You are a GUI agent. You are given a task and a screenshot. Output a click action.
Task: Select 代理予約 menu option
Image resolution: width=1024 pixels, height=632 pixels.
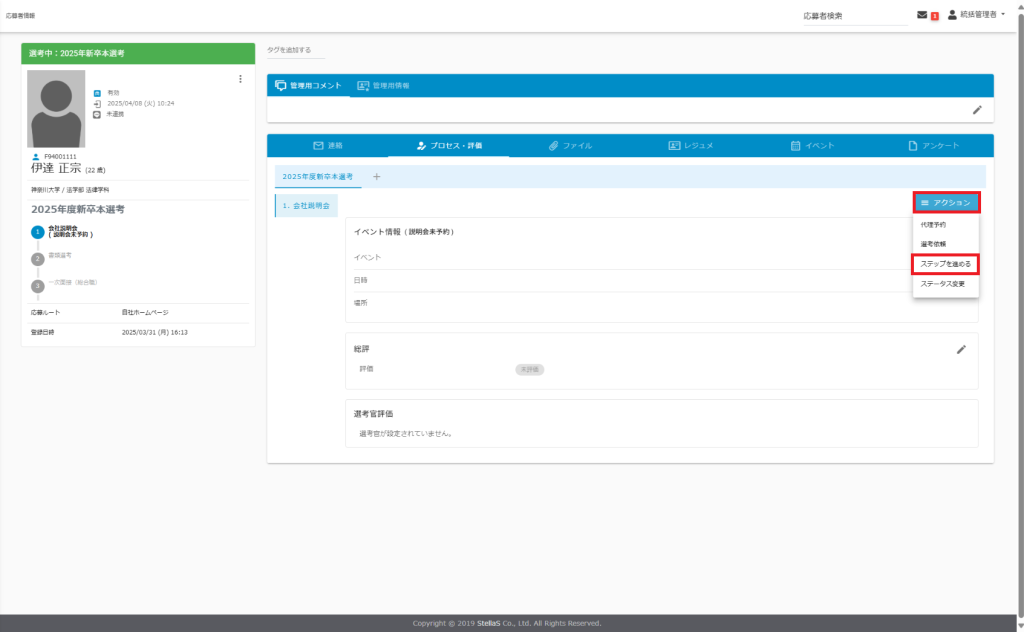[x=933, y=225]
